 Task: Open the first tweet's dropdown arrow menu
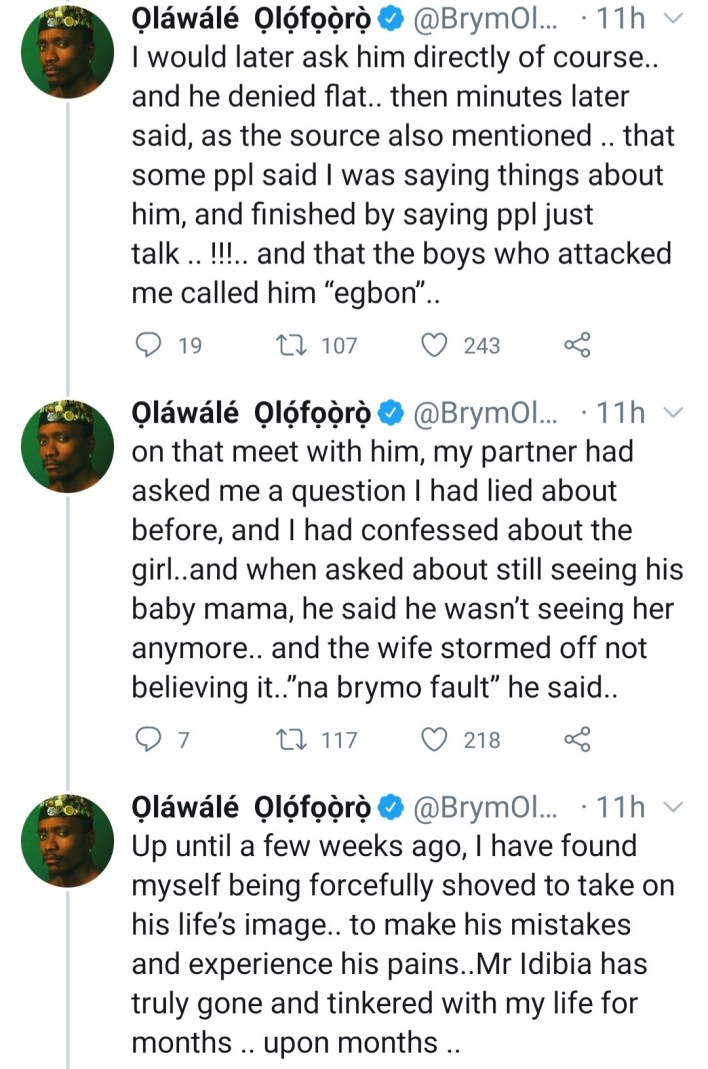[x=673, y=17]
